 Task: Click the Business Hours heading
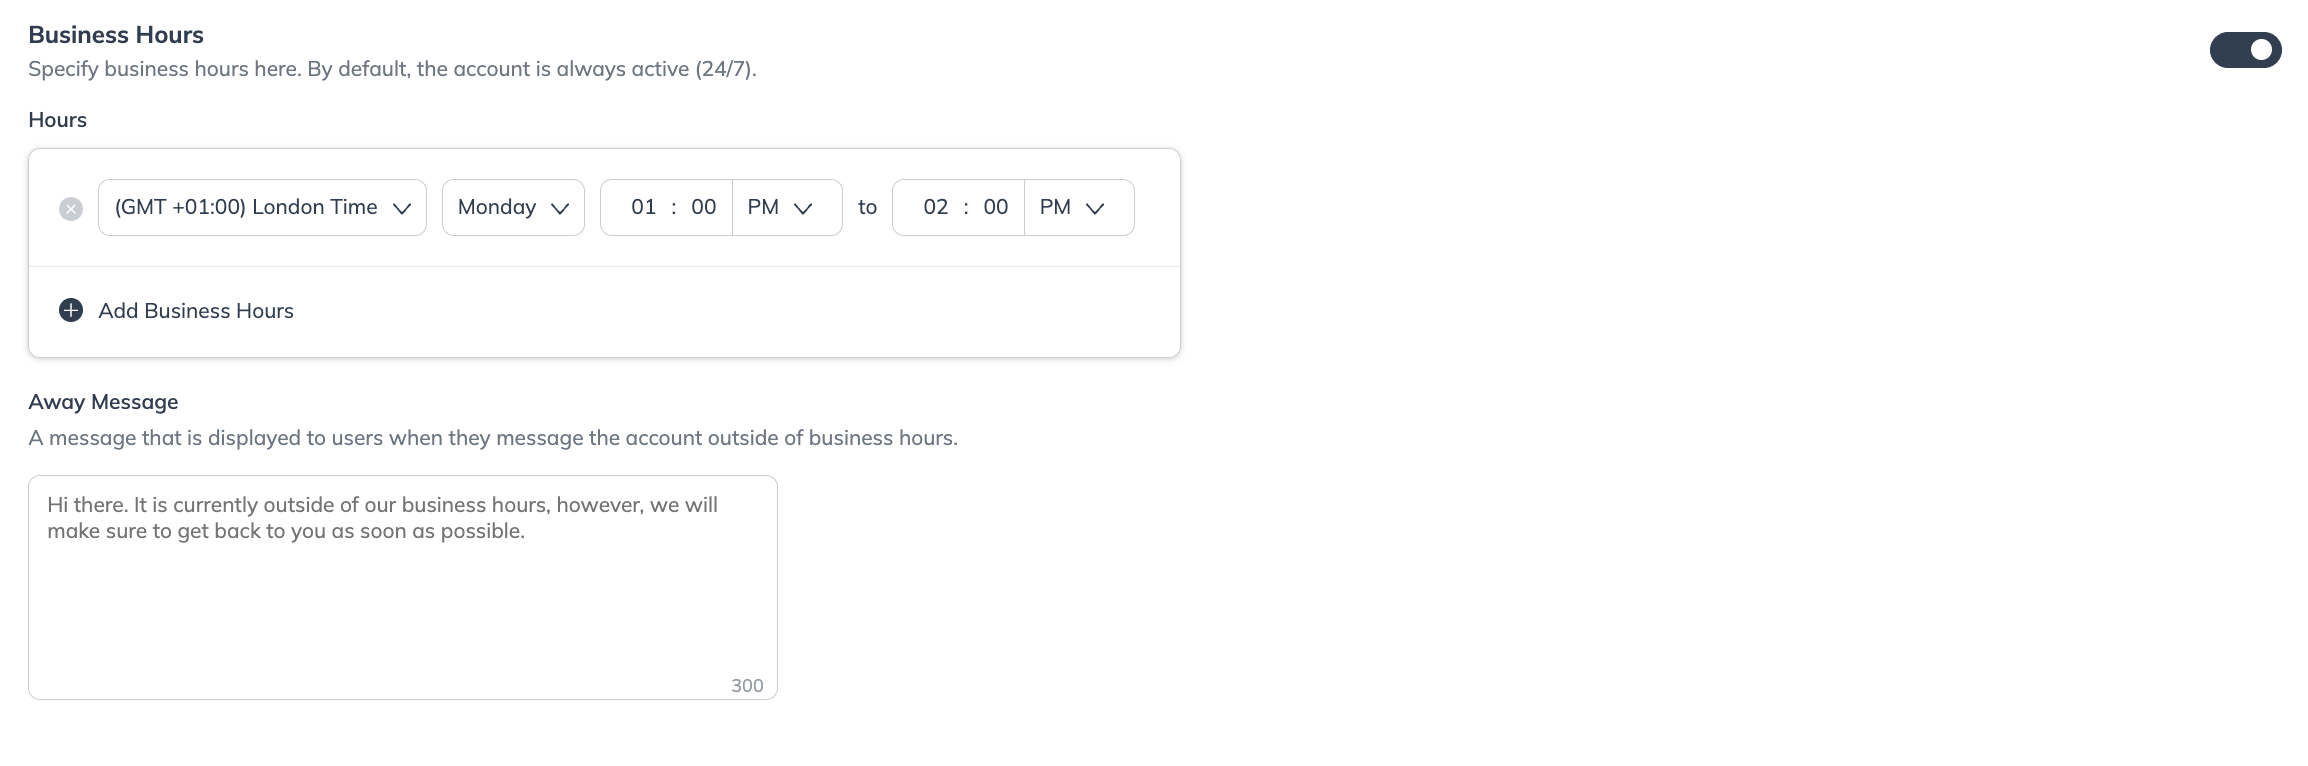tap(116, 35)
